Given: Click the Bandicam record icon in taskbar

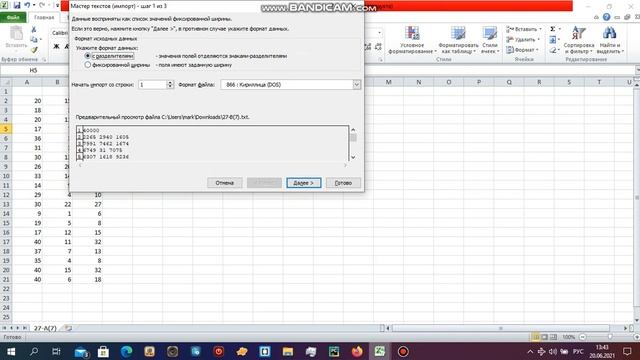Looking at the screenshot, I should point(403,351).
